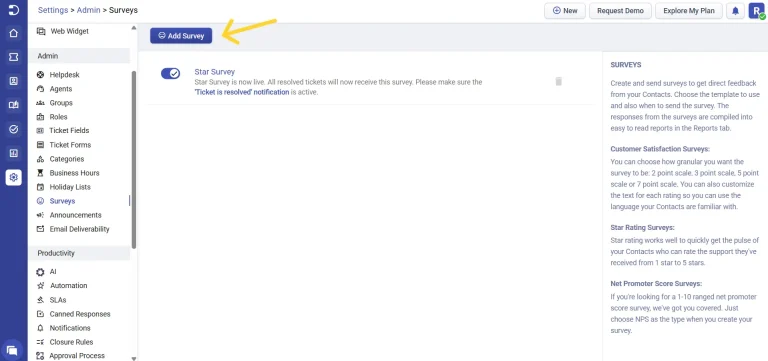Open Ticket Forms in the sidebar
The image size is (768, 361).
tap(70, 145)
